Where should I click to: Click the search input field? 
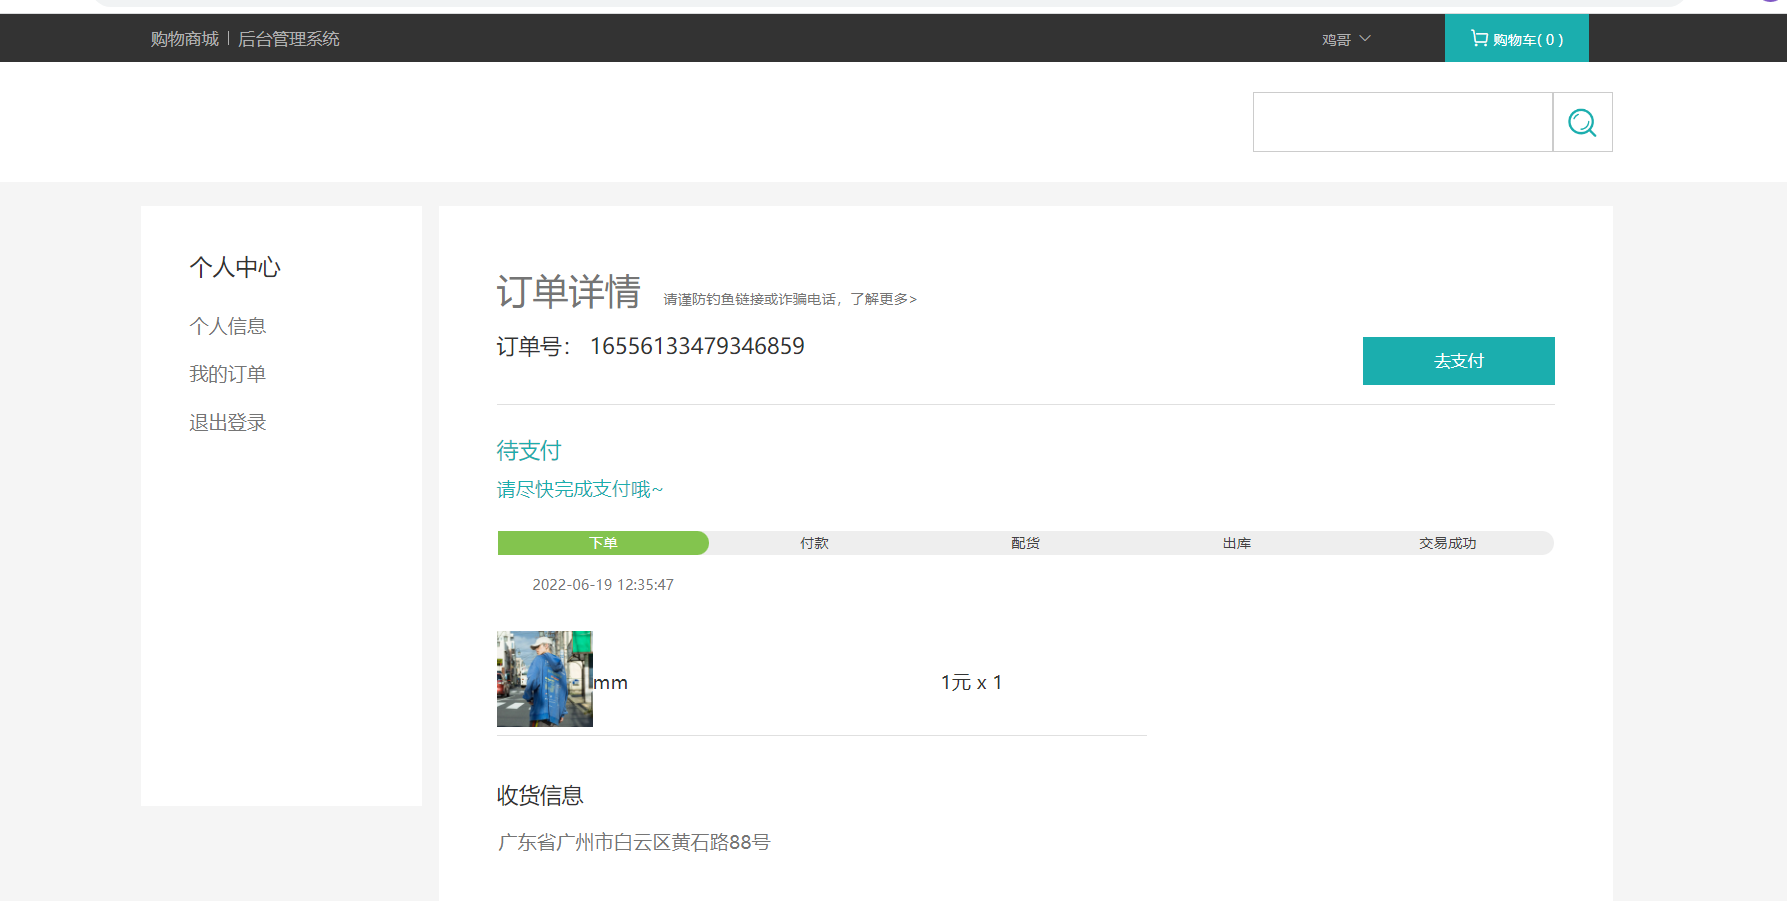(1402, 122)
